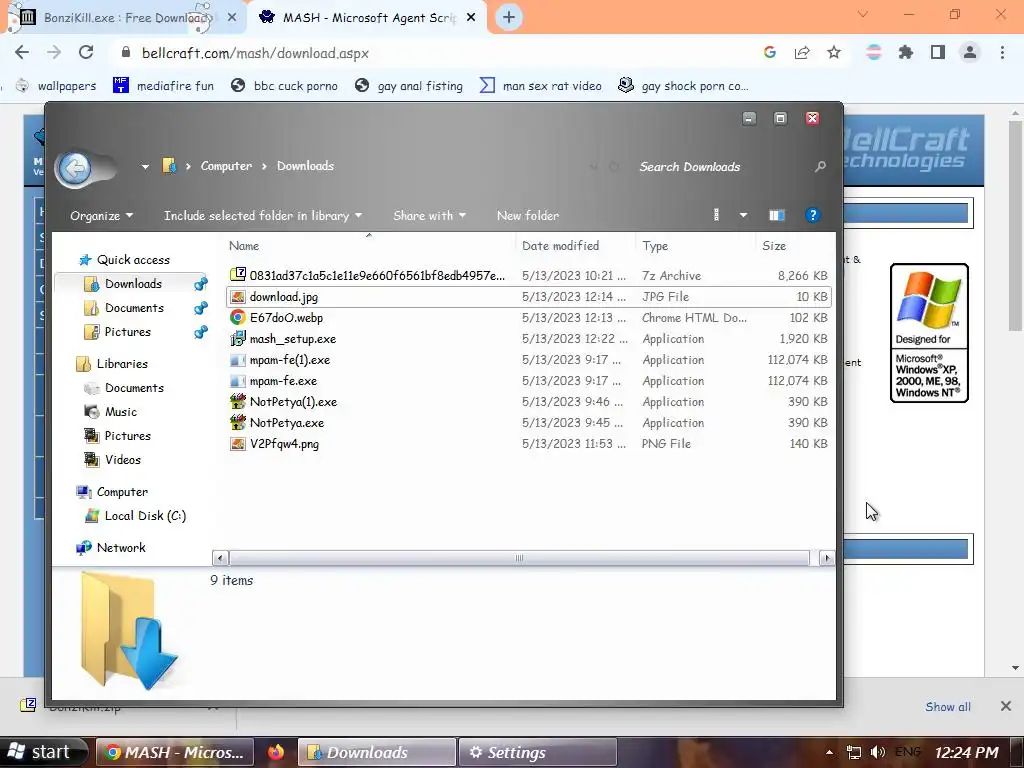
Task: Open Chrome three-dot menu
Action: tap(1002, 52)
